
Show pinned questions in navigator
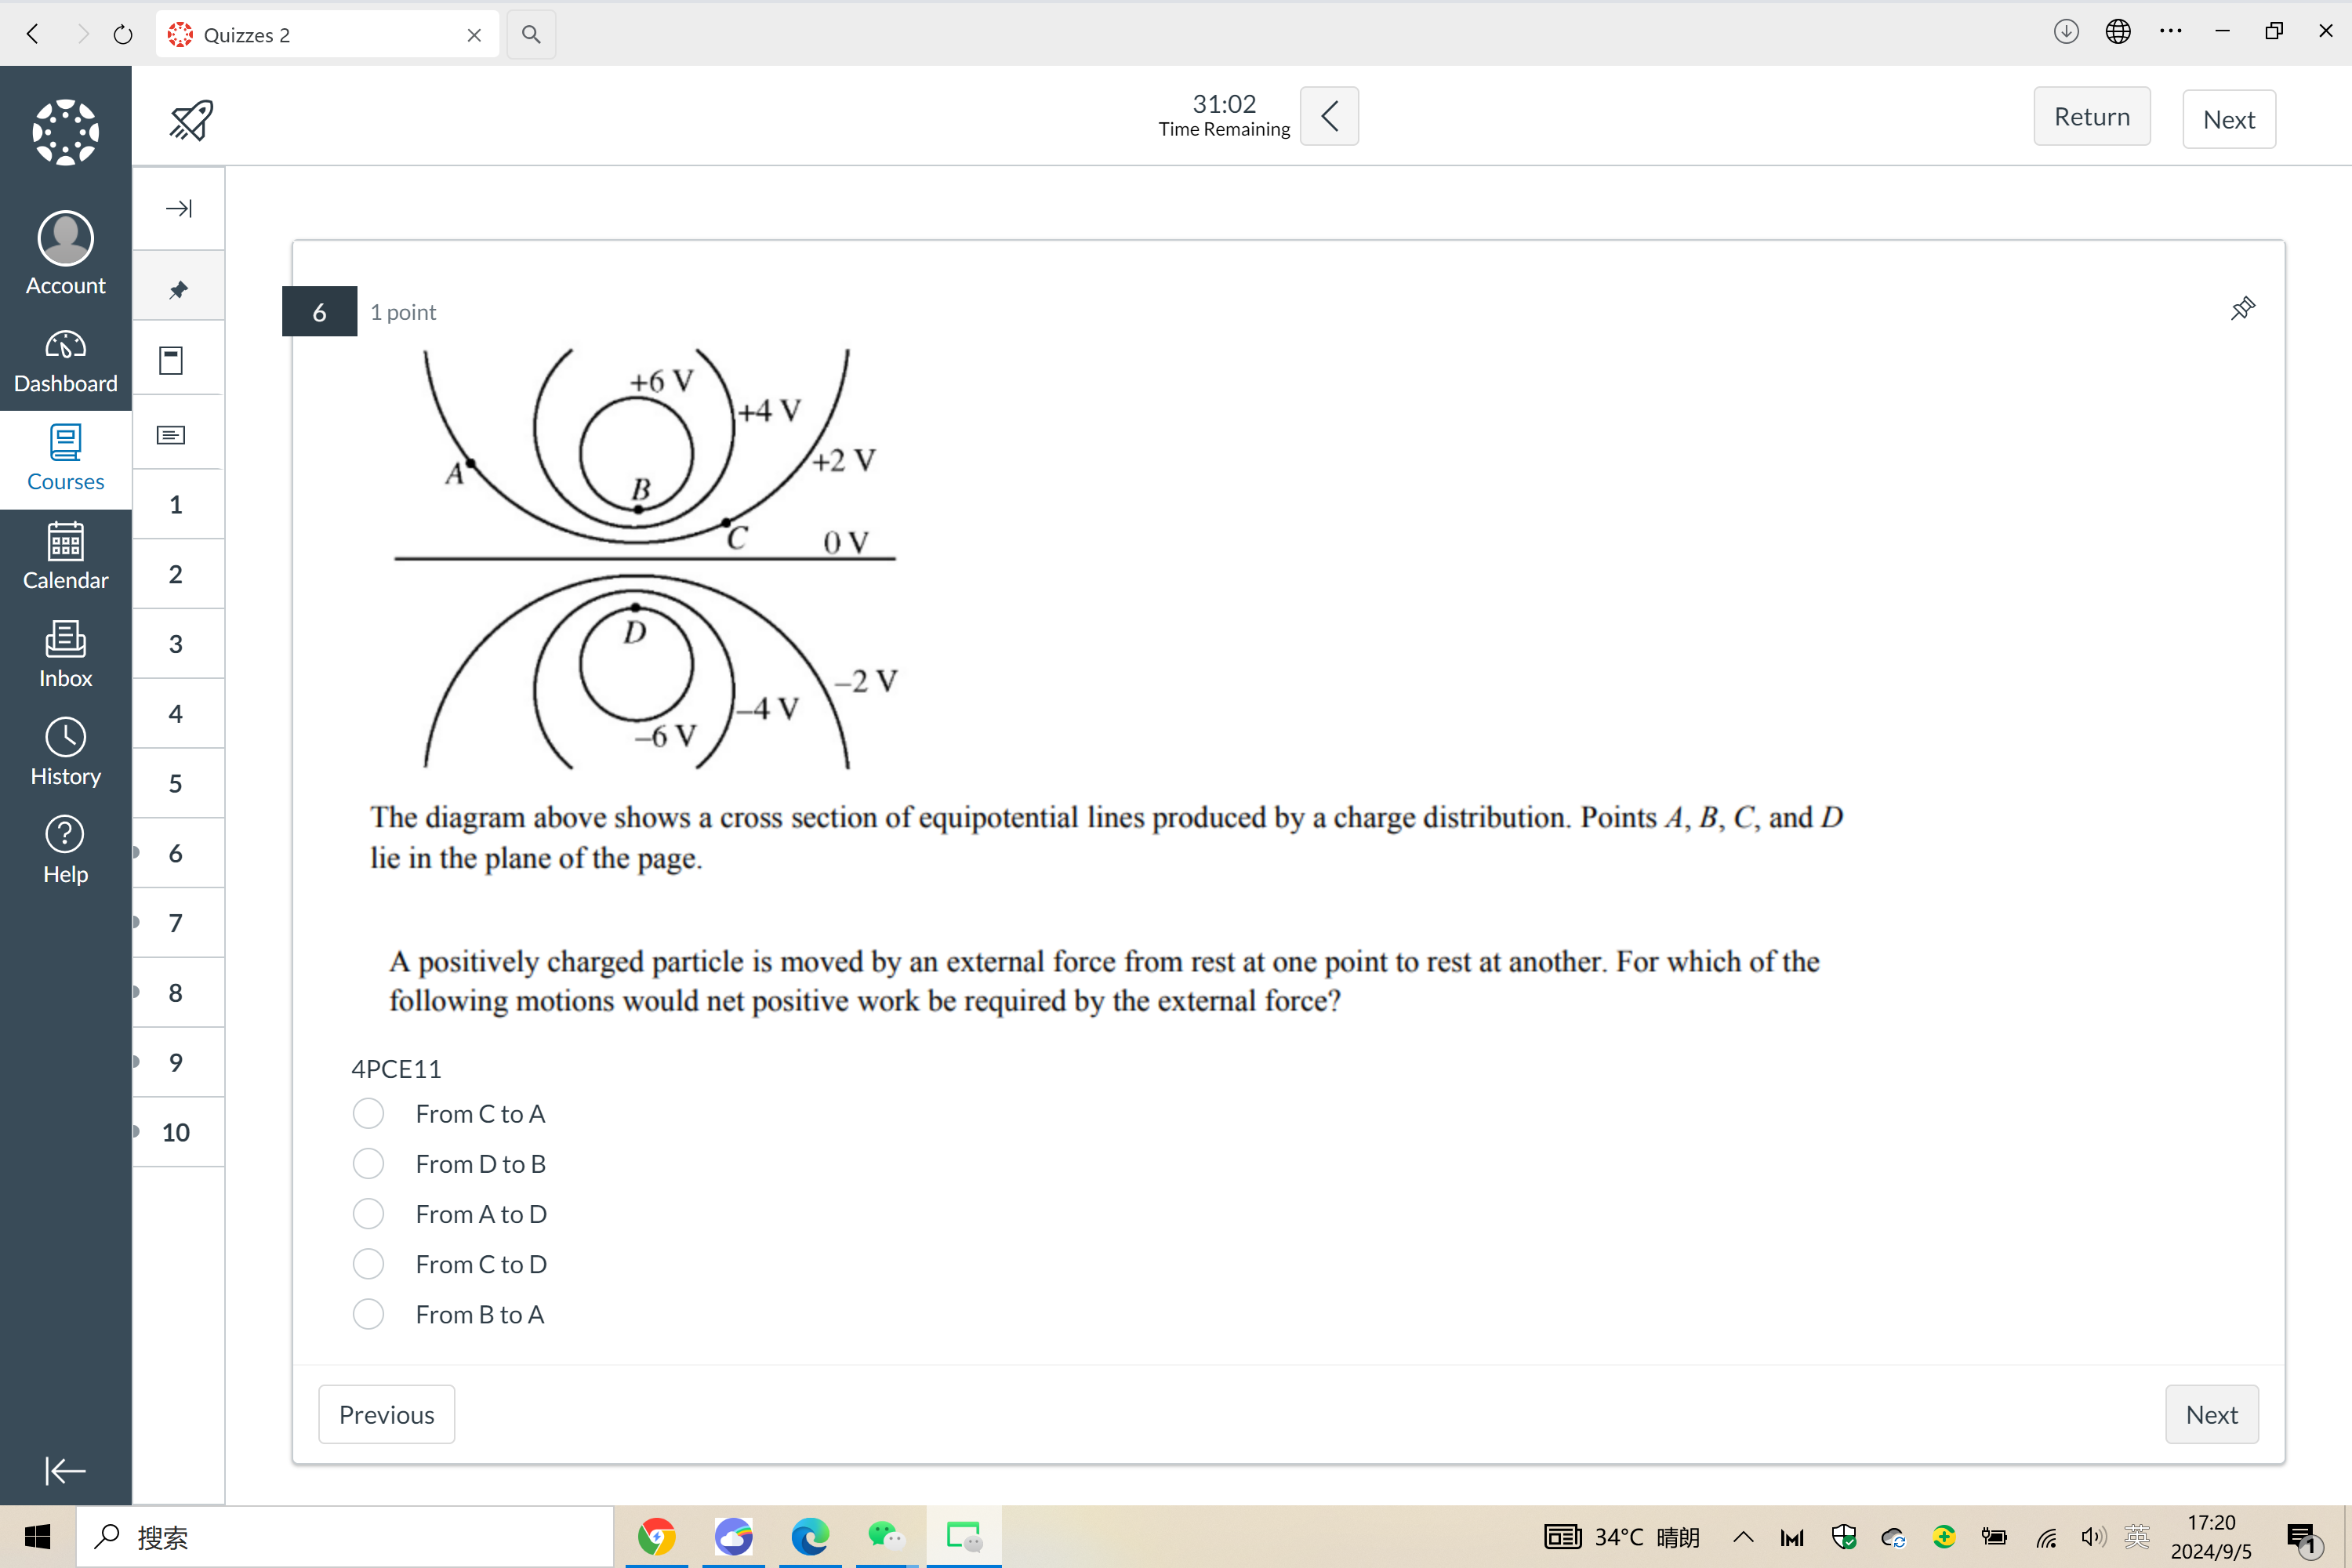178,290
